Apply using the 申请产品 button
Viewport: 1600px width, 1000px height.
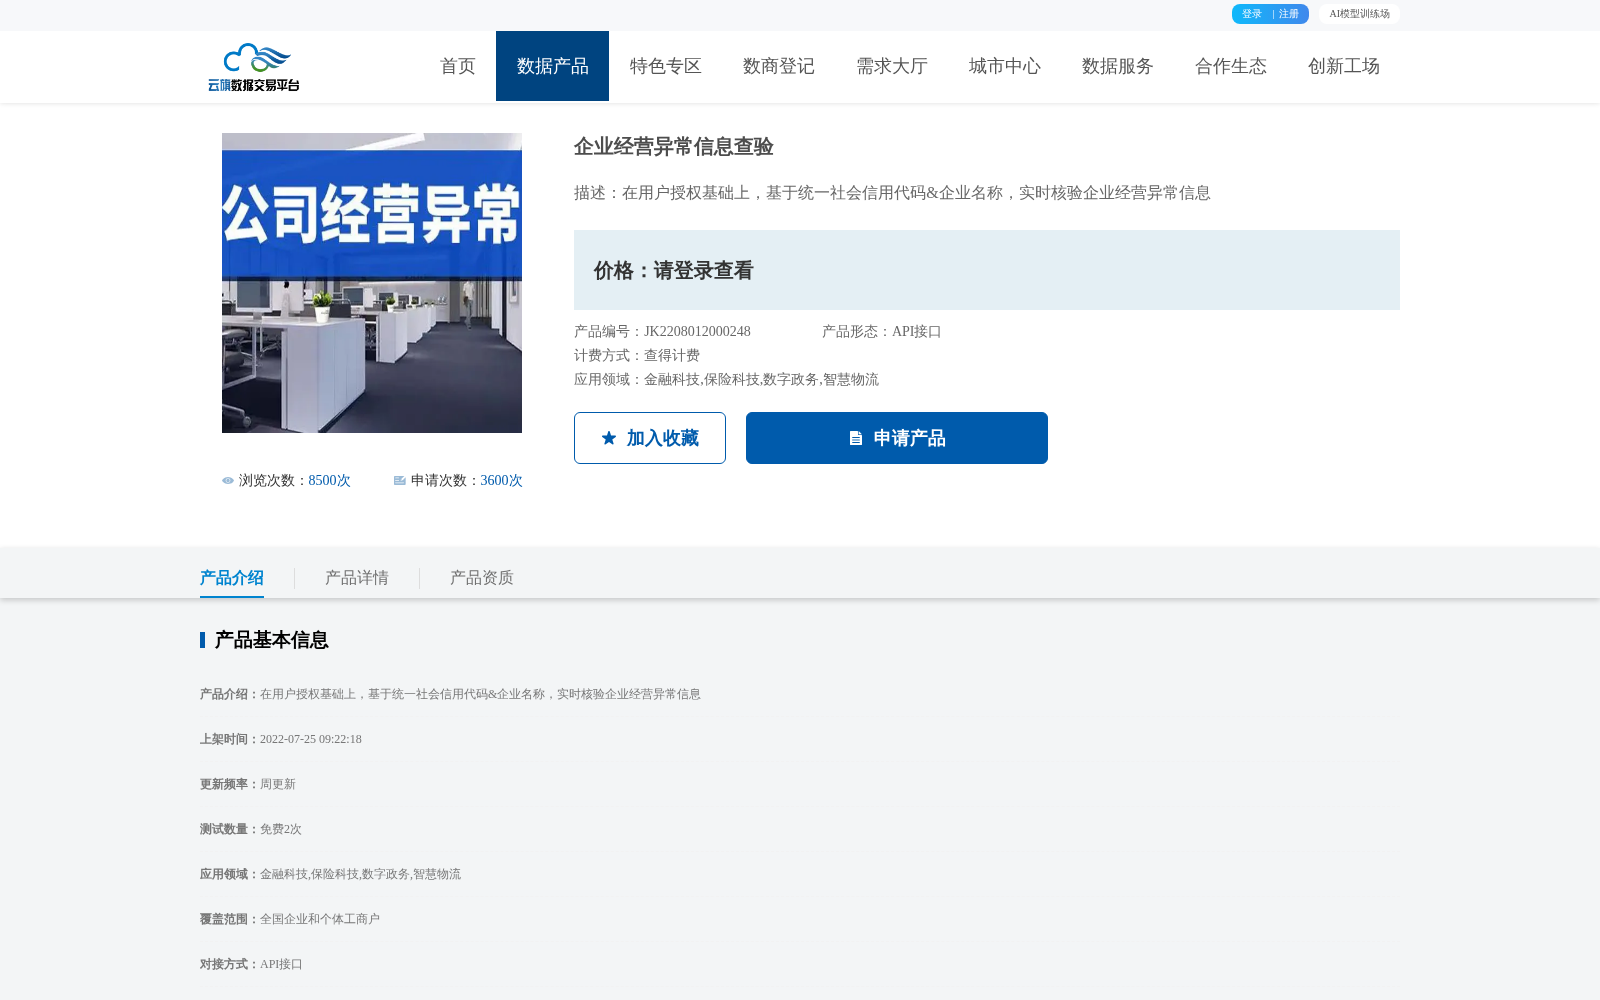click(897, 438)
